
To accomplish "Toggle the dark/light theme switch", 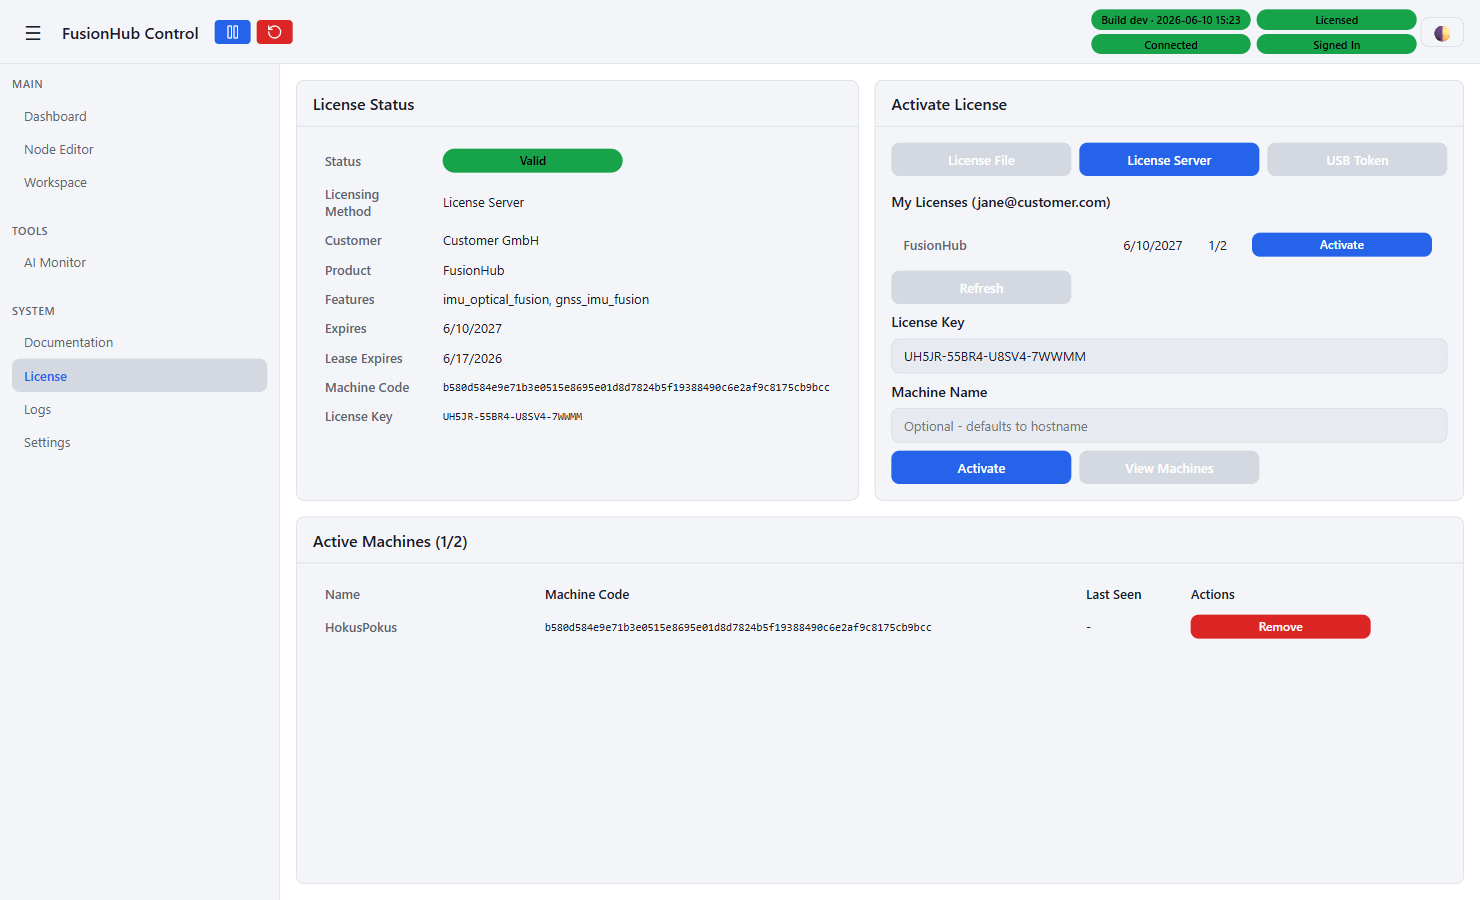I will (1442, 33).
